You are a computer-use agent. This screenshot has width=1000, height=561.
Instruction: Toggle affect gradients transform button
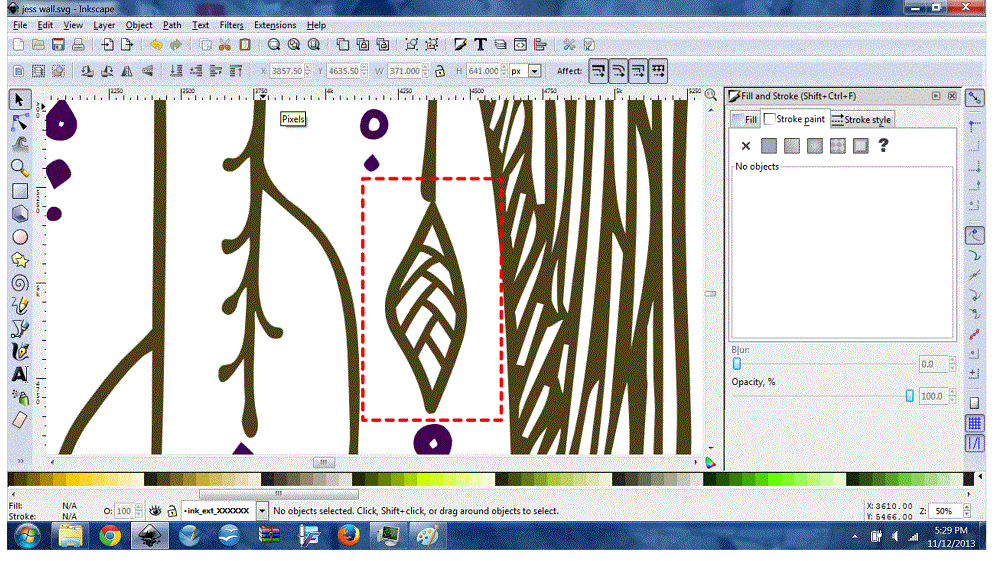[x=638, y=71]
